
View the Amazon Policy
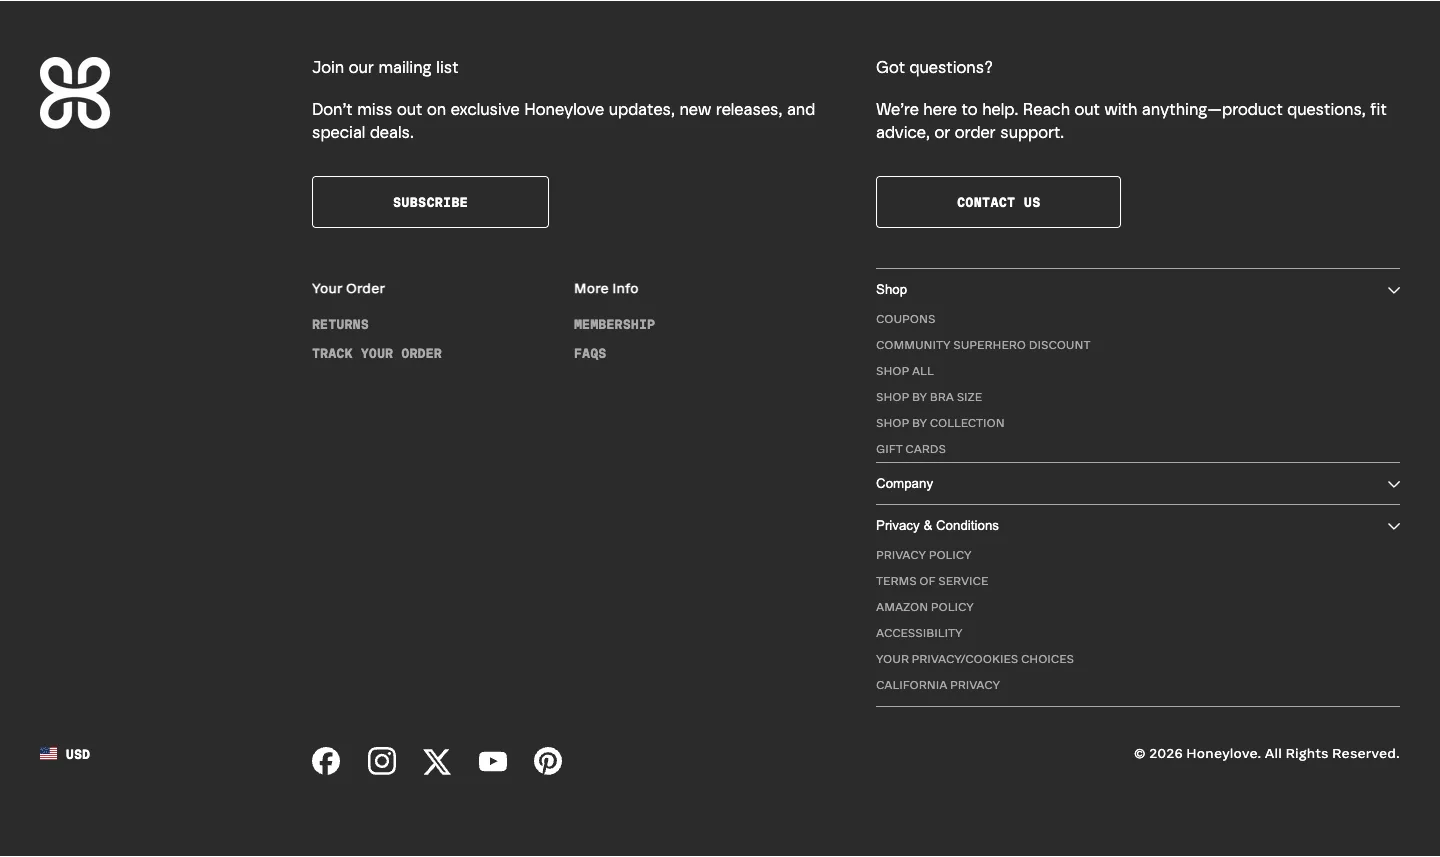pyautogui.click(x=925, y=607)
